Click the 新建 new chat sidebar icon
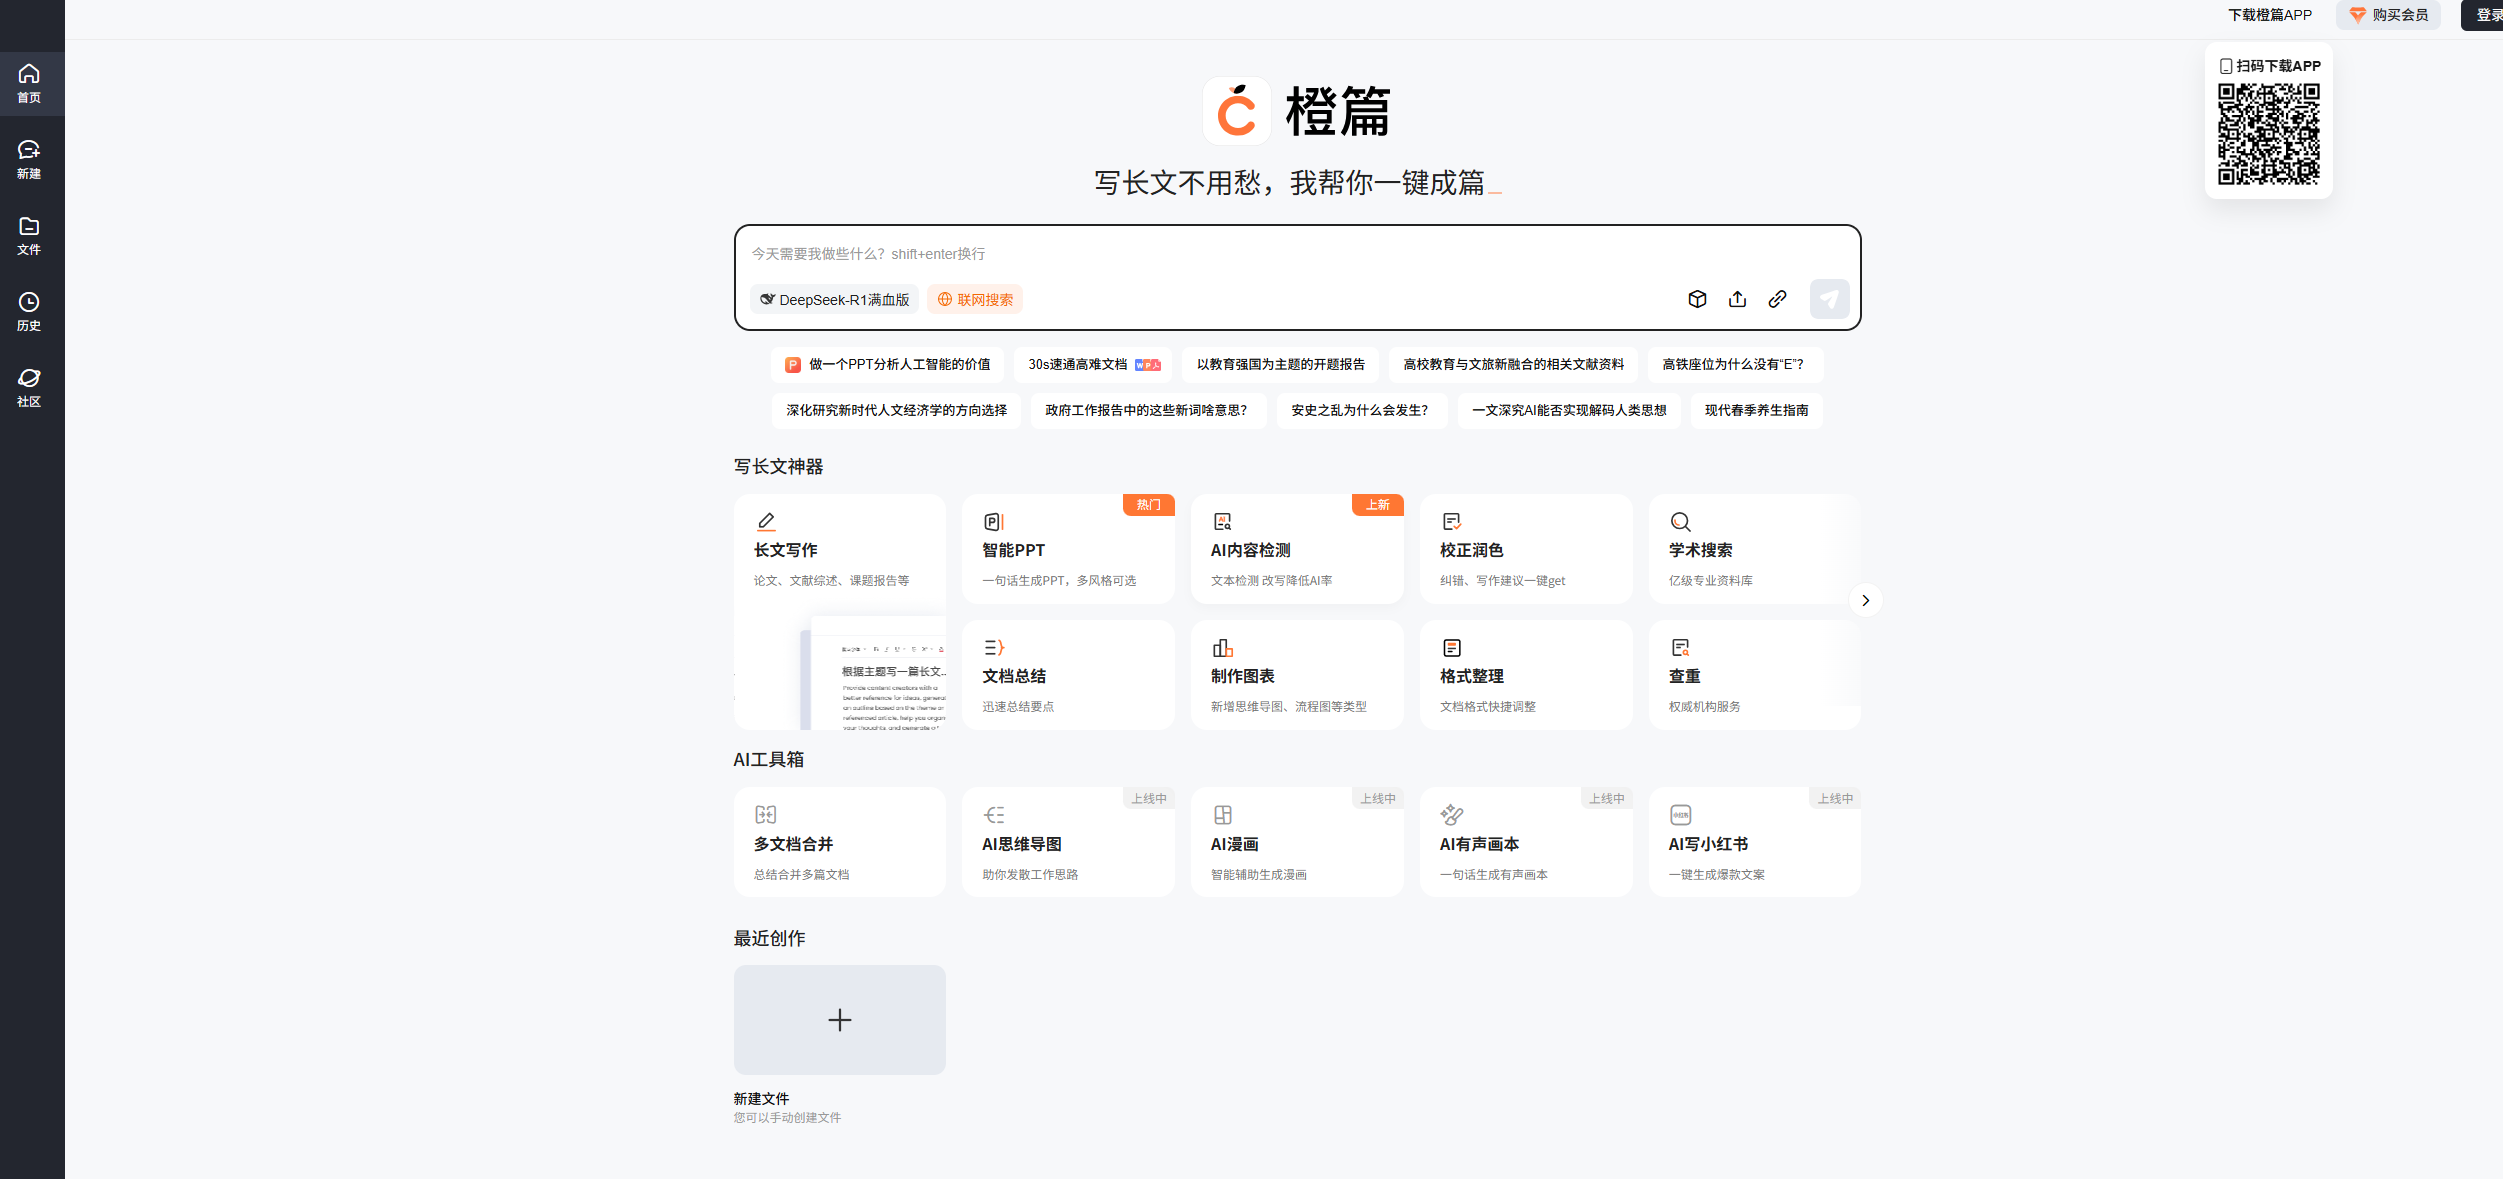Viewport: 2503px width, 1179px height. coord(29,159)
